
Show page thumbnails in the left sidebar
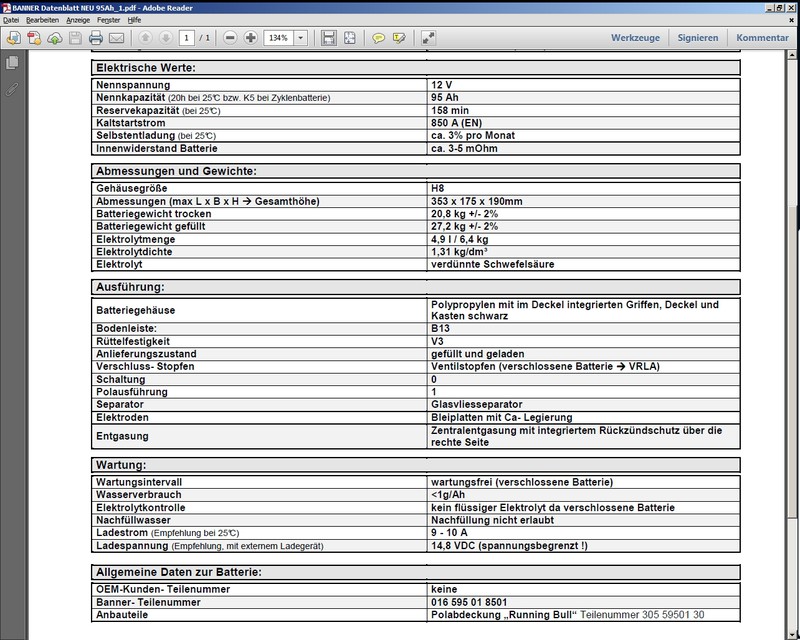coord(12,63)
